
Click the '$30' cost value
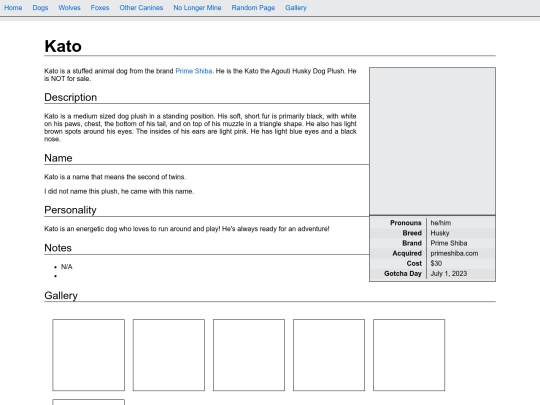click(x=436, y=263)
